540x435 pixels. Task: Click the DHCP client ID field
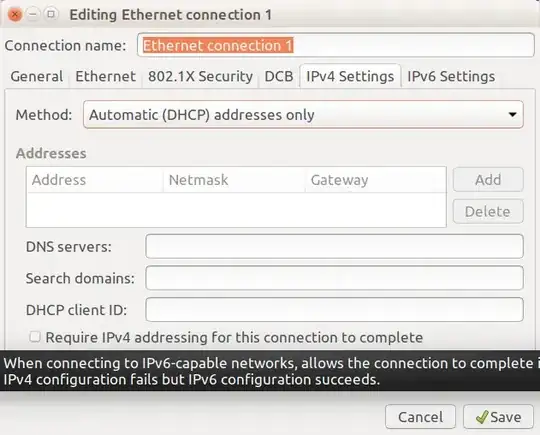point(334,310)
